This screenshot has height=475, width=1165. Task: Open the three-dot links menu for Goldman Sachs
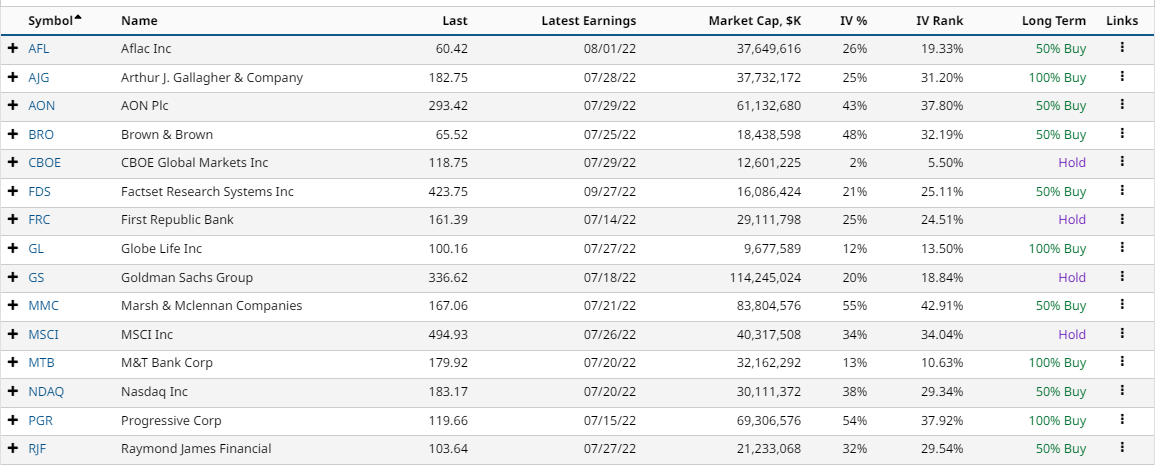[x=1122, y=276]
